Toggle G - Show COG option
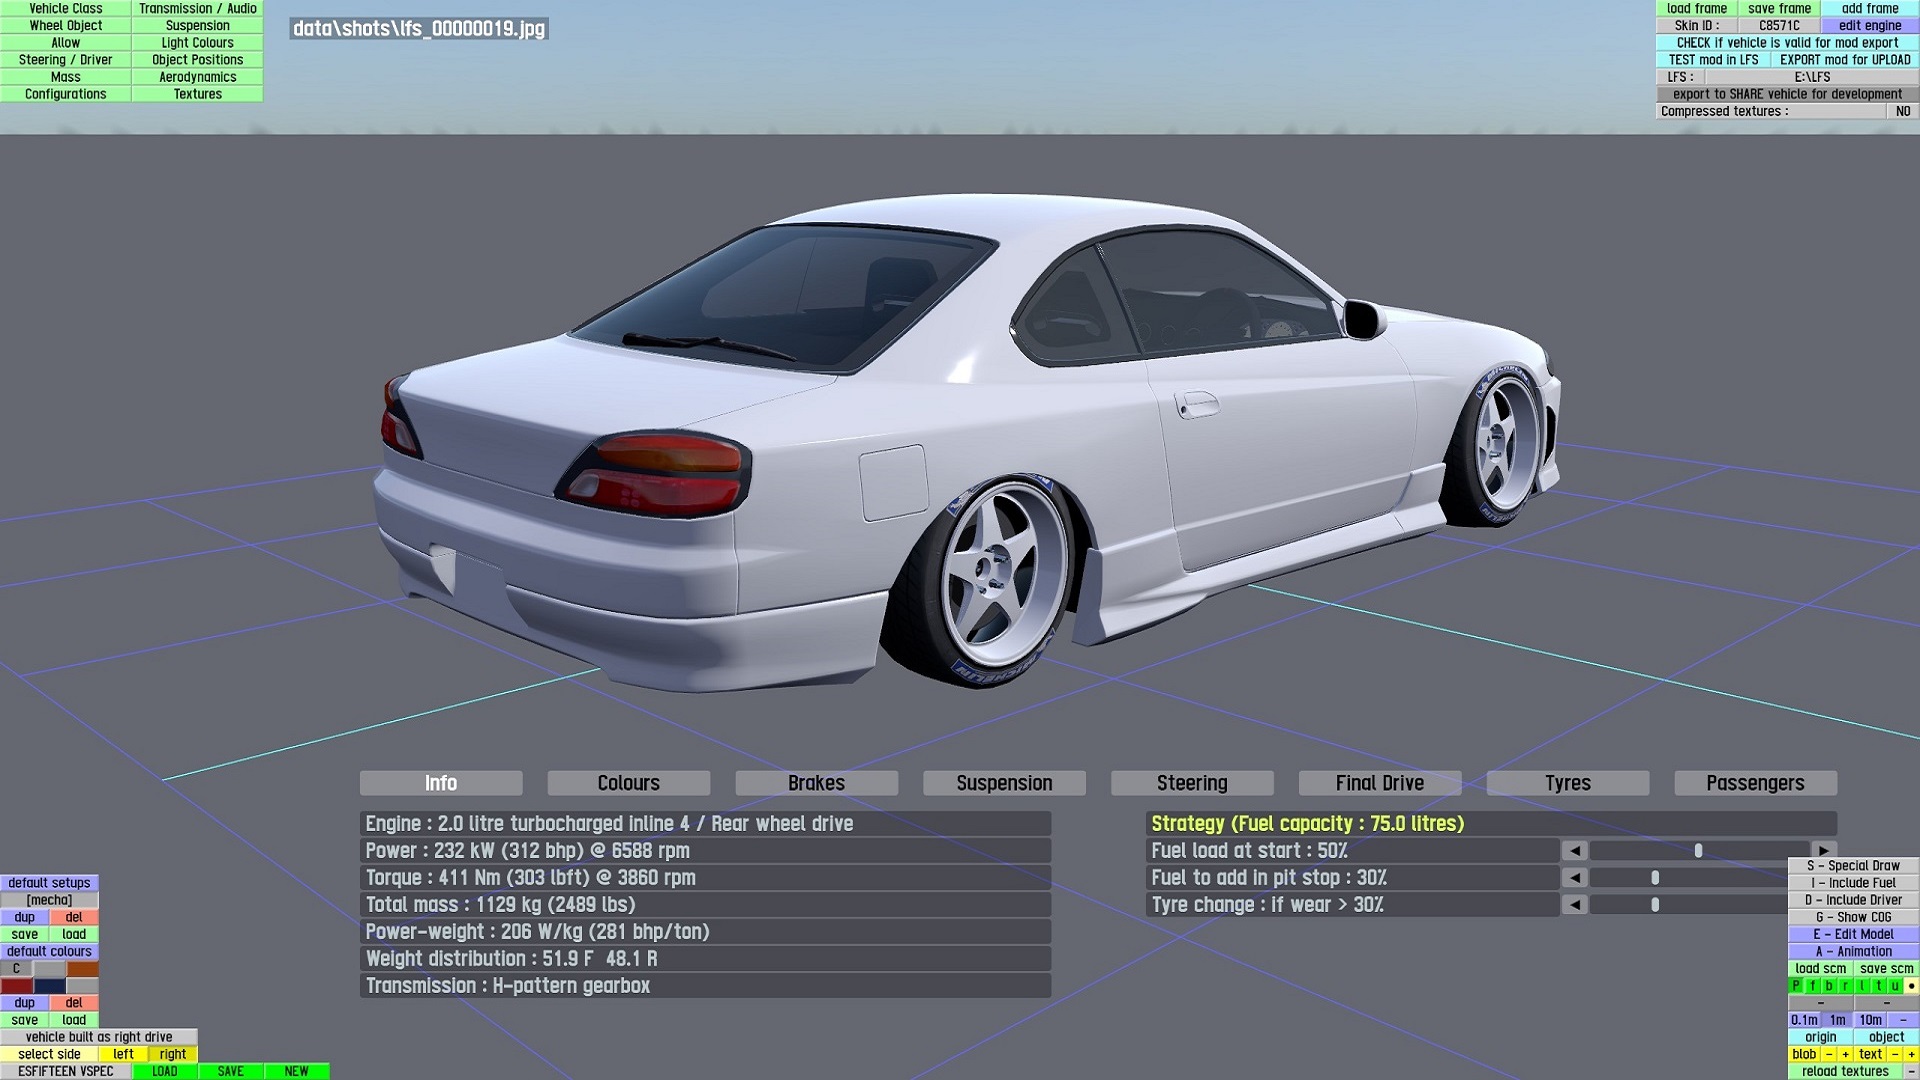The width and height of the screenshot is (1920, 1080). 1853,917
